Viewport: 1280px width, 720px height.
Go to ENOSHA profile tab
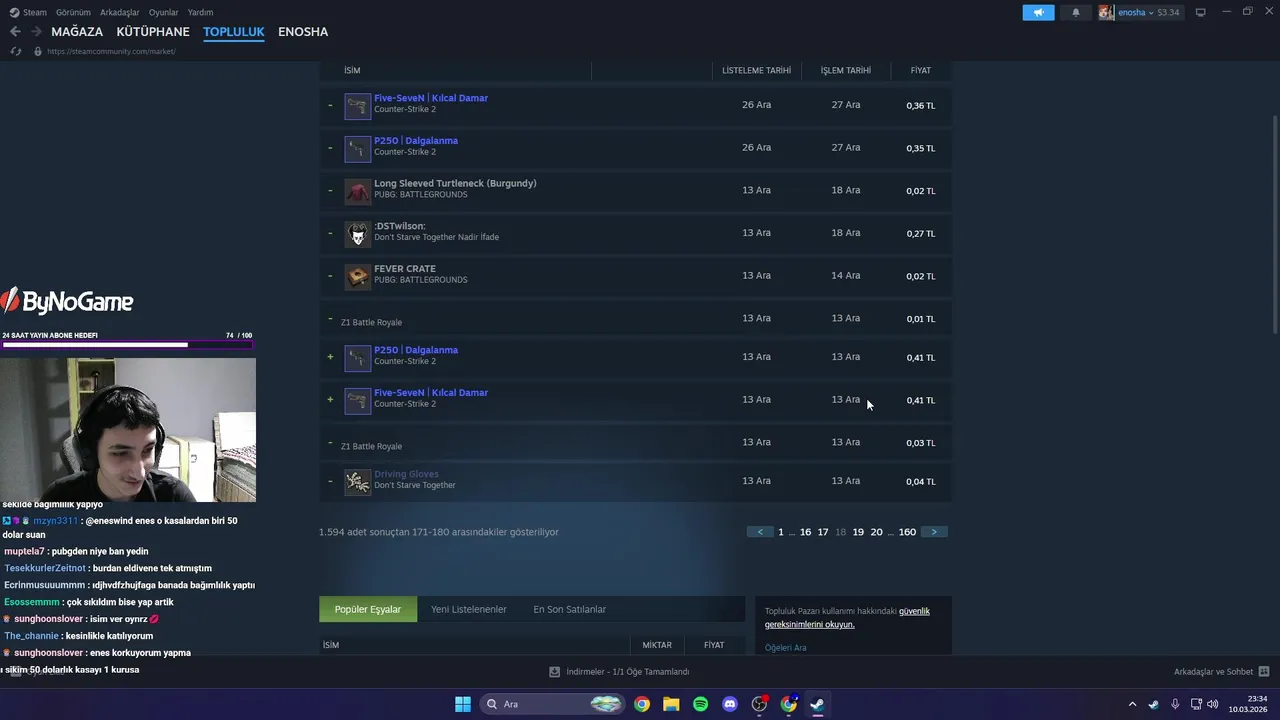coord(303,32)
